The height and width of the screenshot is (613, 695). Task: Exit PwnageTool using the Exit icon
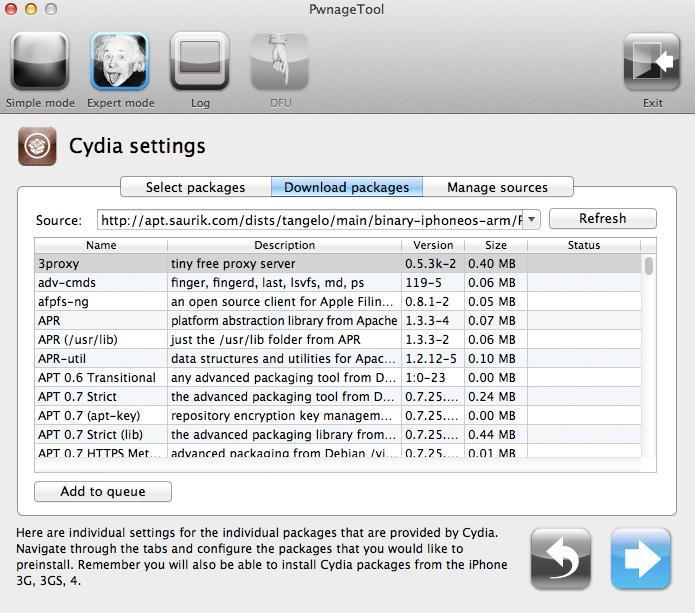(652, 62)
